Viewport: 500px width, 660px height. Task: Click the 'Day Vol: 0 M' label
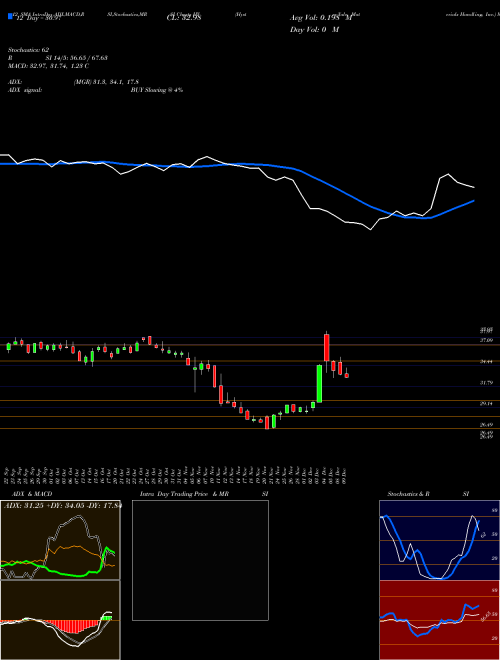point(315,30)
